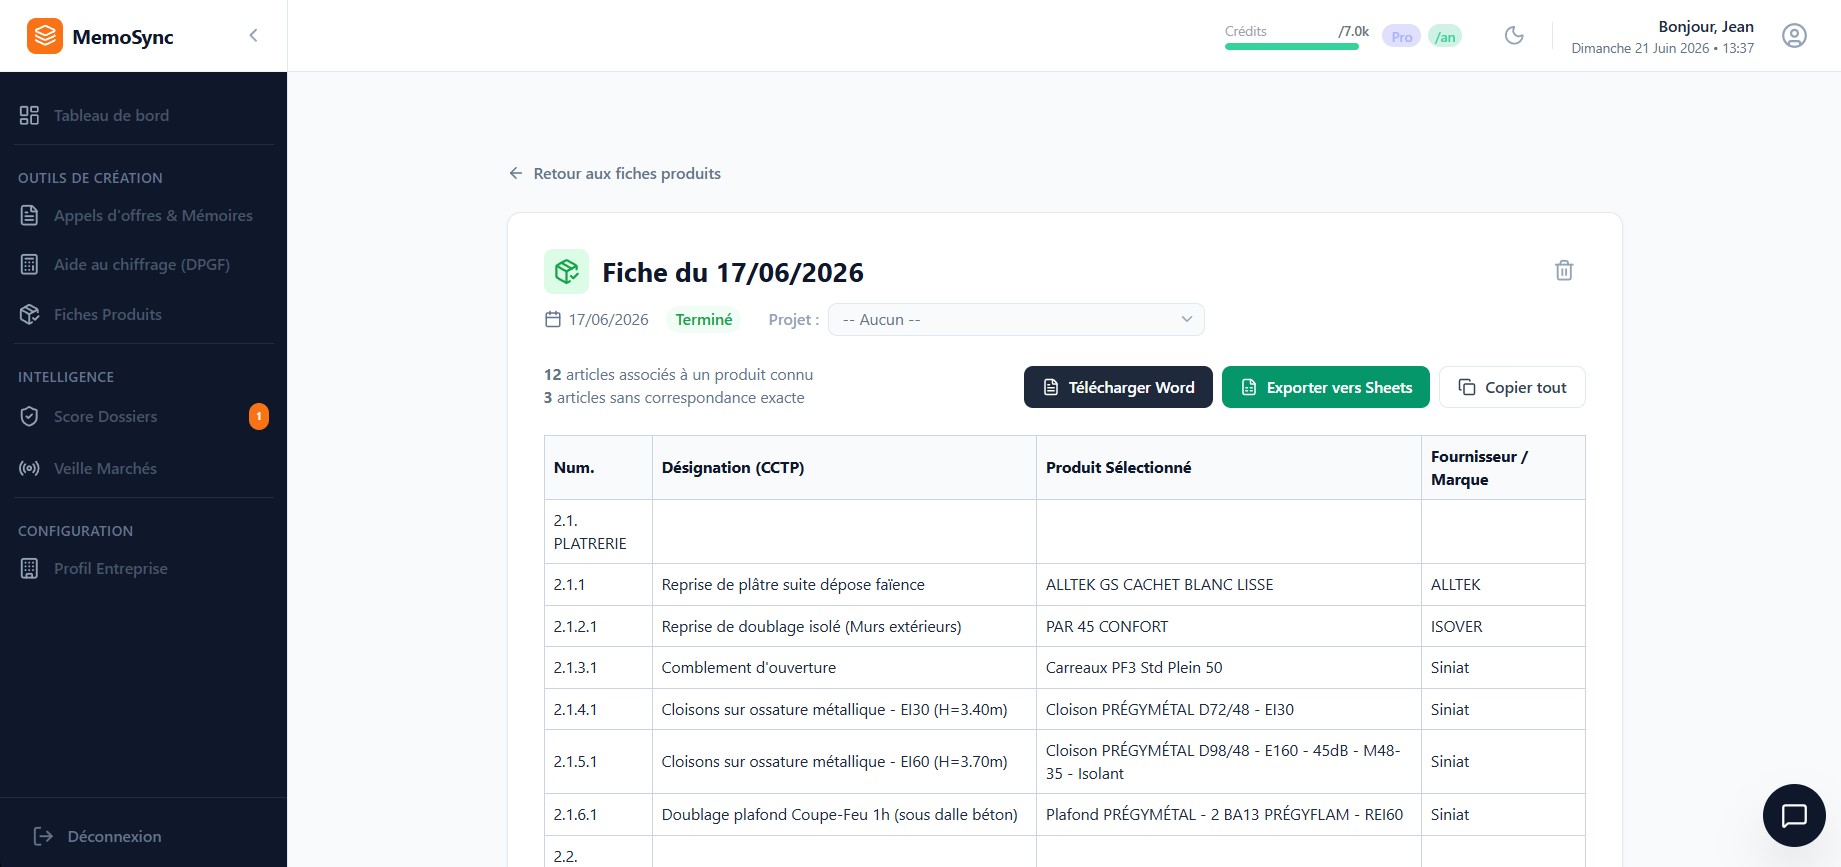Click the Tableau de bord grid icon

pos(29,115)
